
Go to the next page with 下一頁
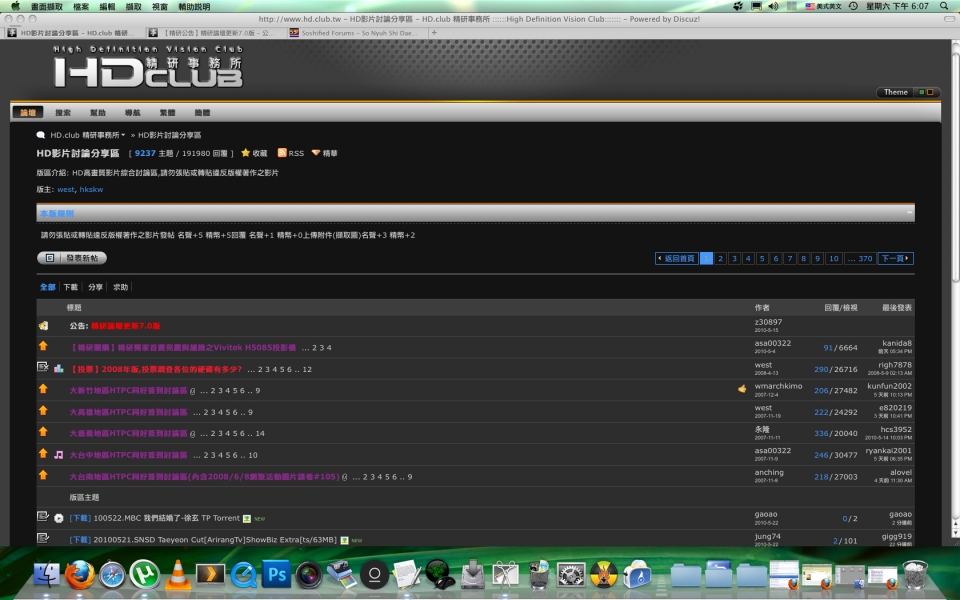[895, 258]
